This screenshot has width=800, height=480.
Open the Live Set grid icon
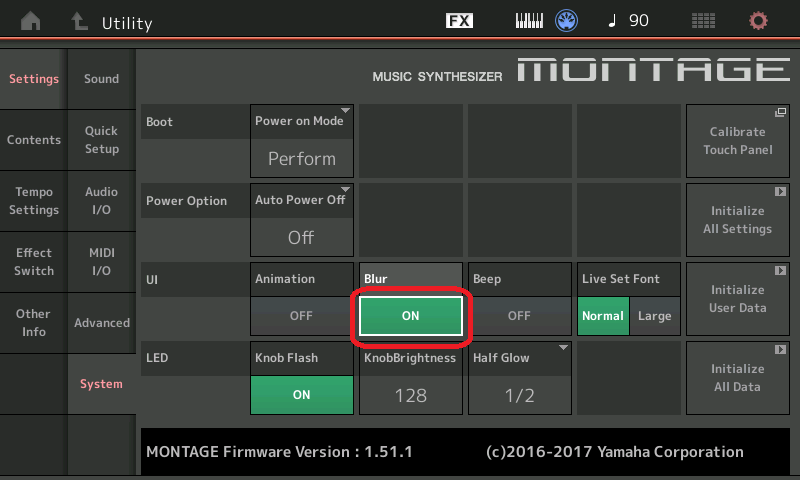704,21
